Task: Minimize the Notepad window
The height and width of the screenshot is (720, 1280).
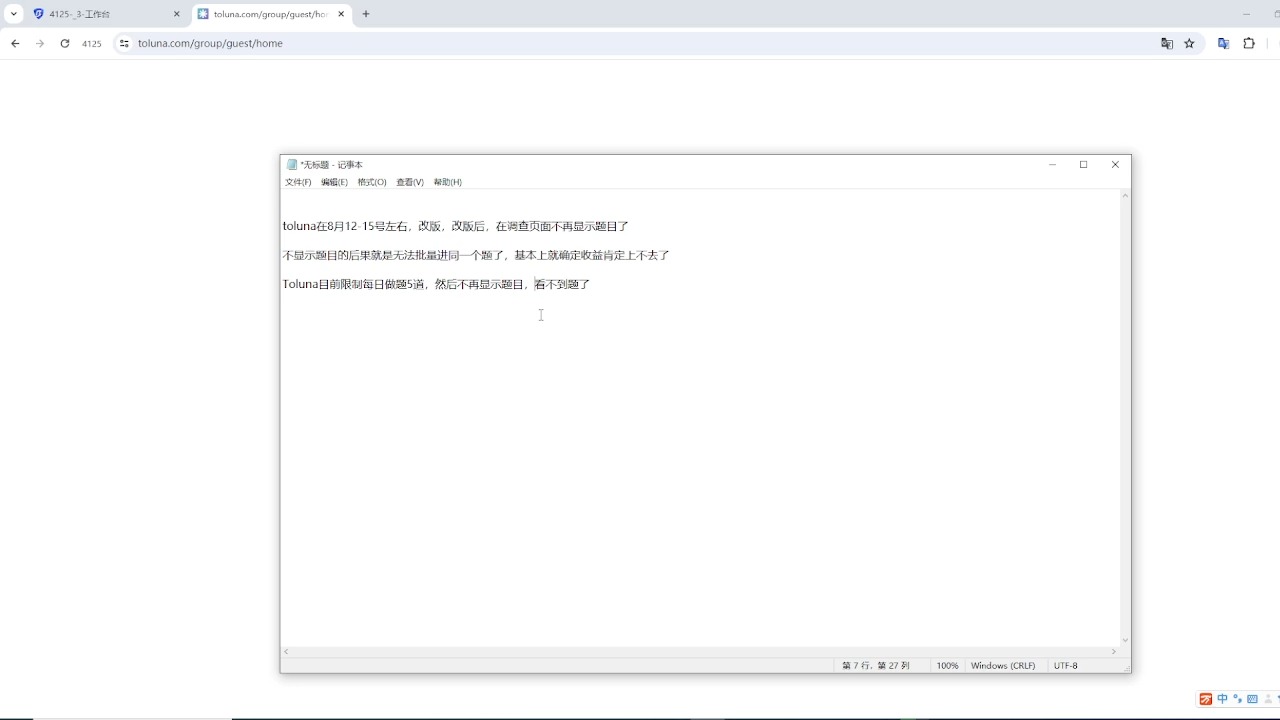Action: coord(1052,164)
